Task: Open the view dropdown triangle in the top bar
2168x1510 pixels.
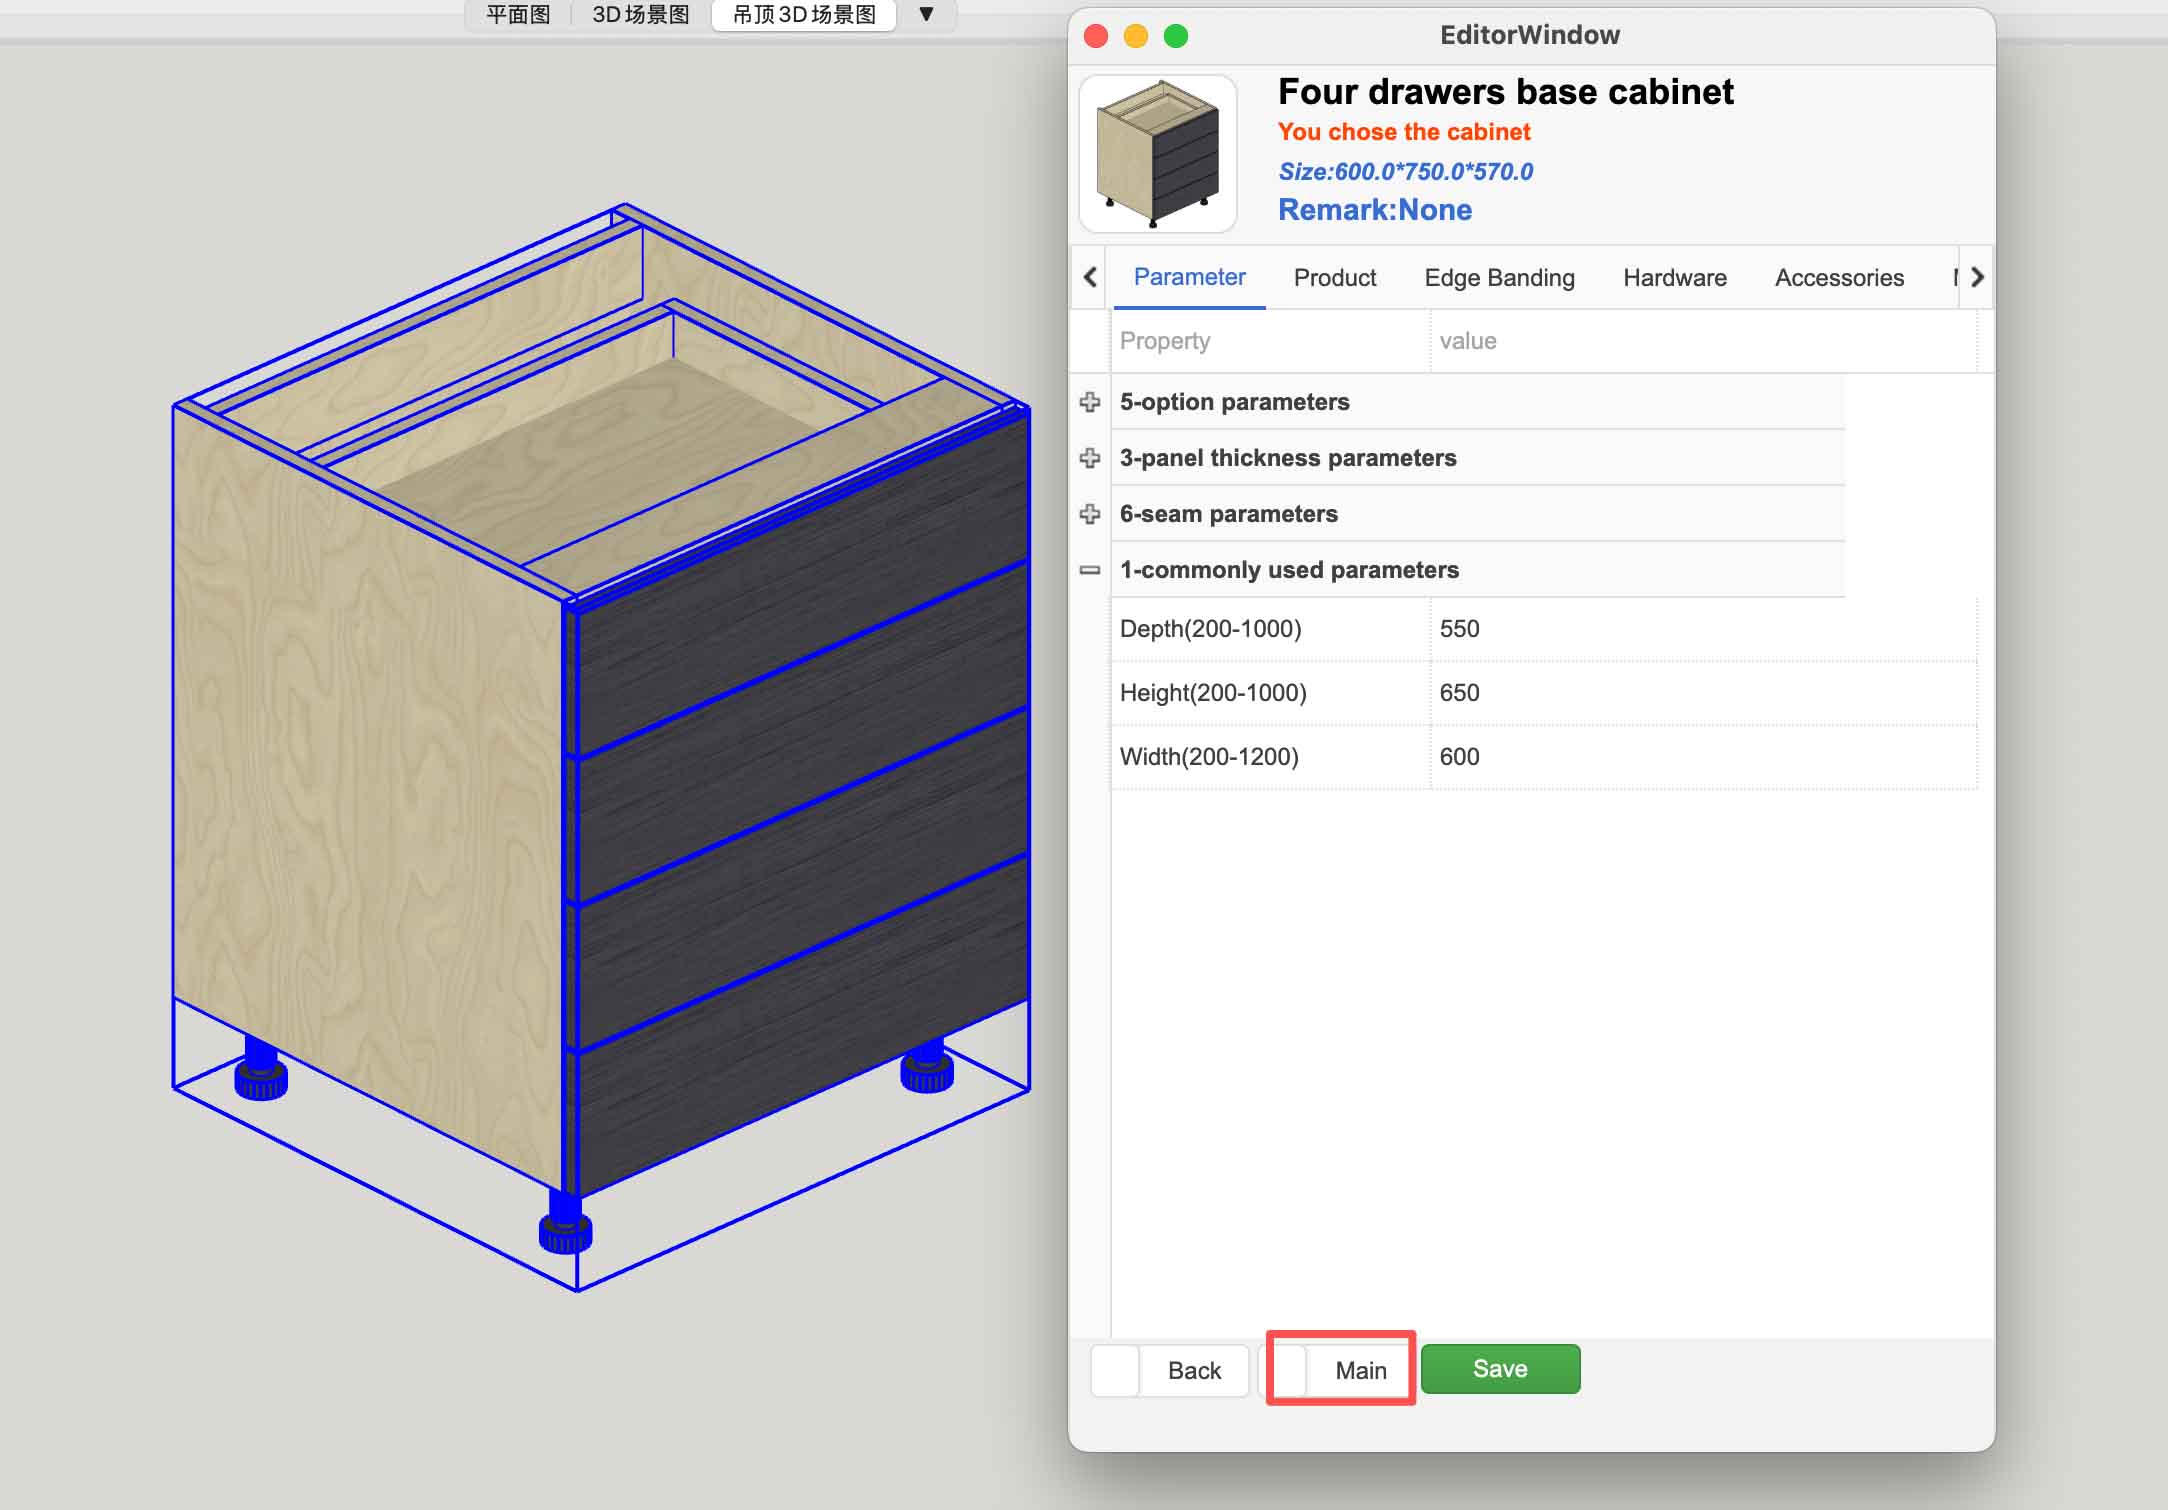Action: (x=926, y=14)
